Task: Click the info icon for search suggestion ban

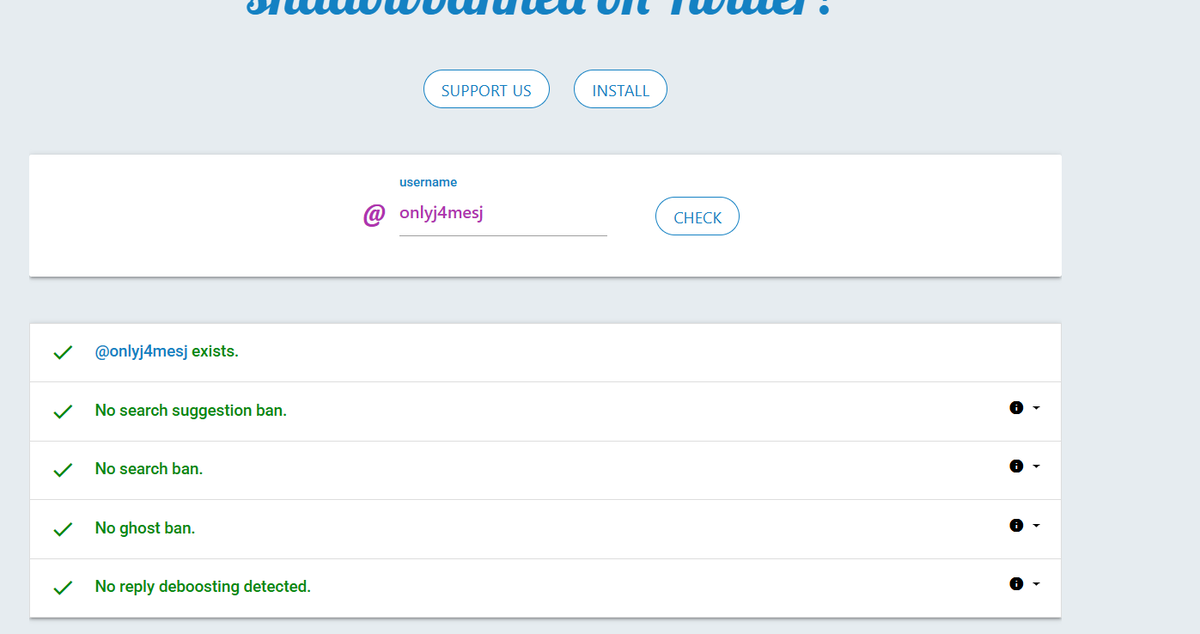Action: pos(1016,408)
